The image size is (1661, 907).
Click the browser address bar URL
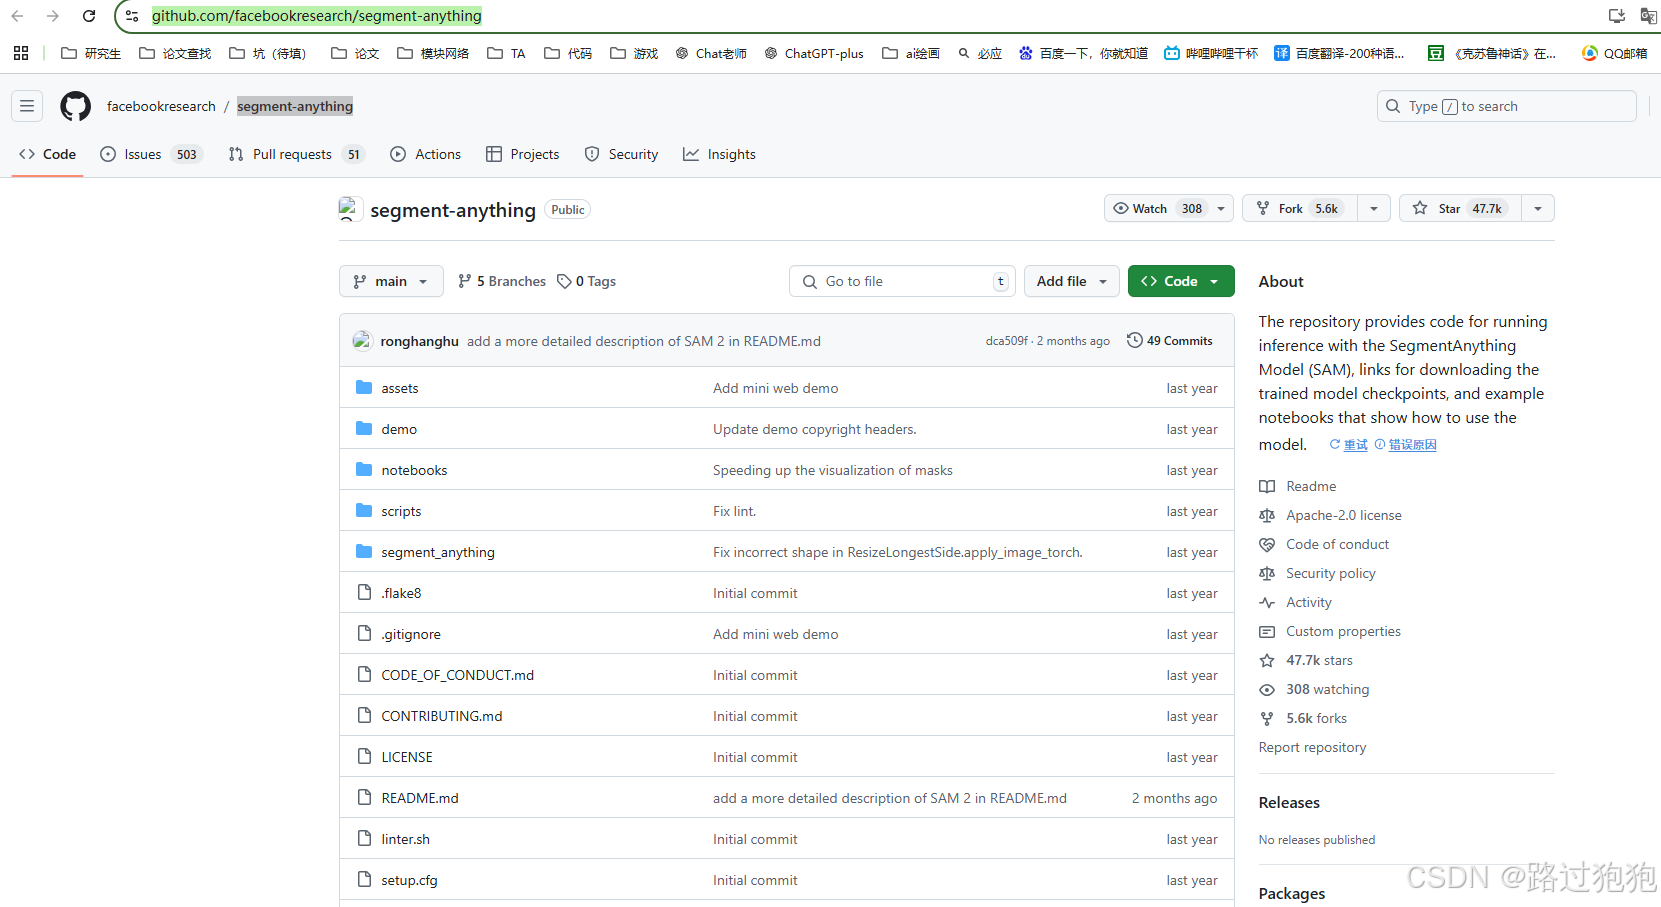tap(317, 16)
